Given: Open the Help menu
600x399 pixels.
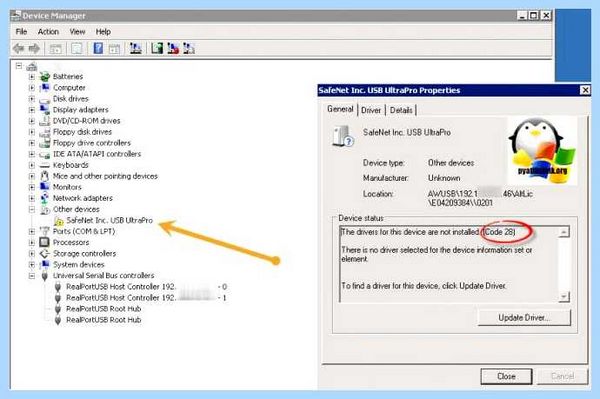Looking at the screenshot, I should (x=103, y=32).
